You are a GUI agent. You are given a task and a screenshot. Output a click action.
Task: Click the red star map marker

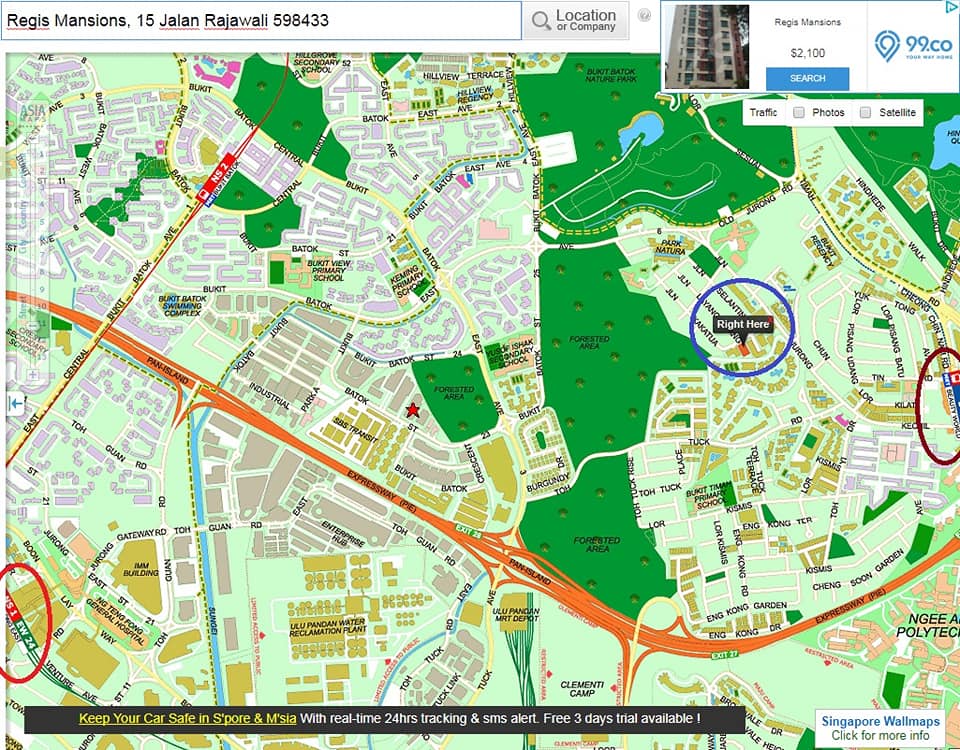[413, 410]
